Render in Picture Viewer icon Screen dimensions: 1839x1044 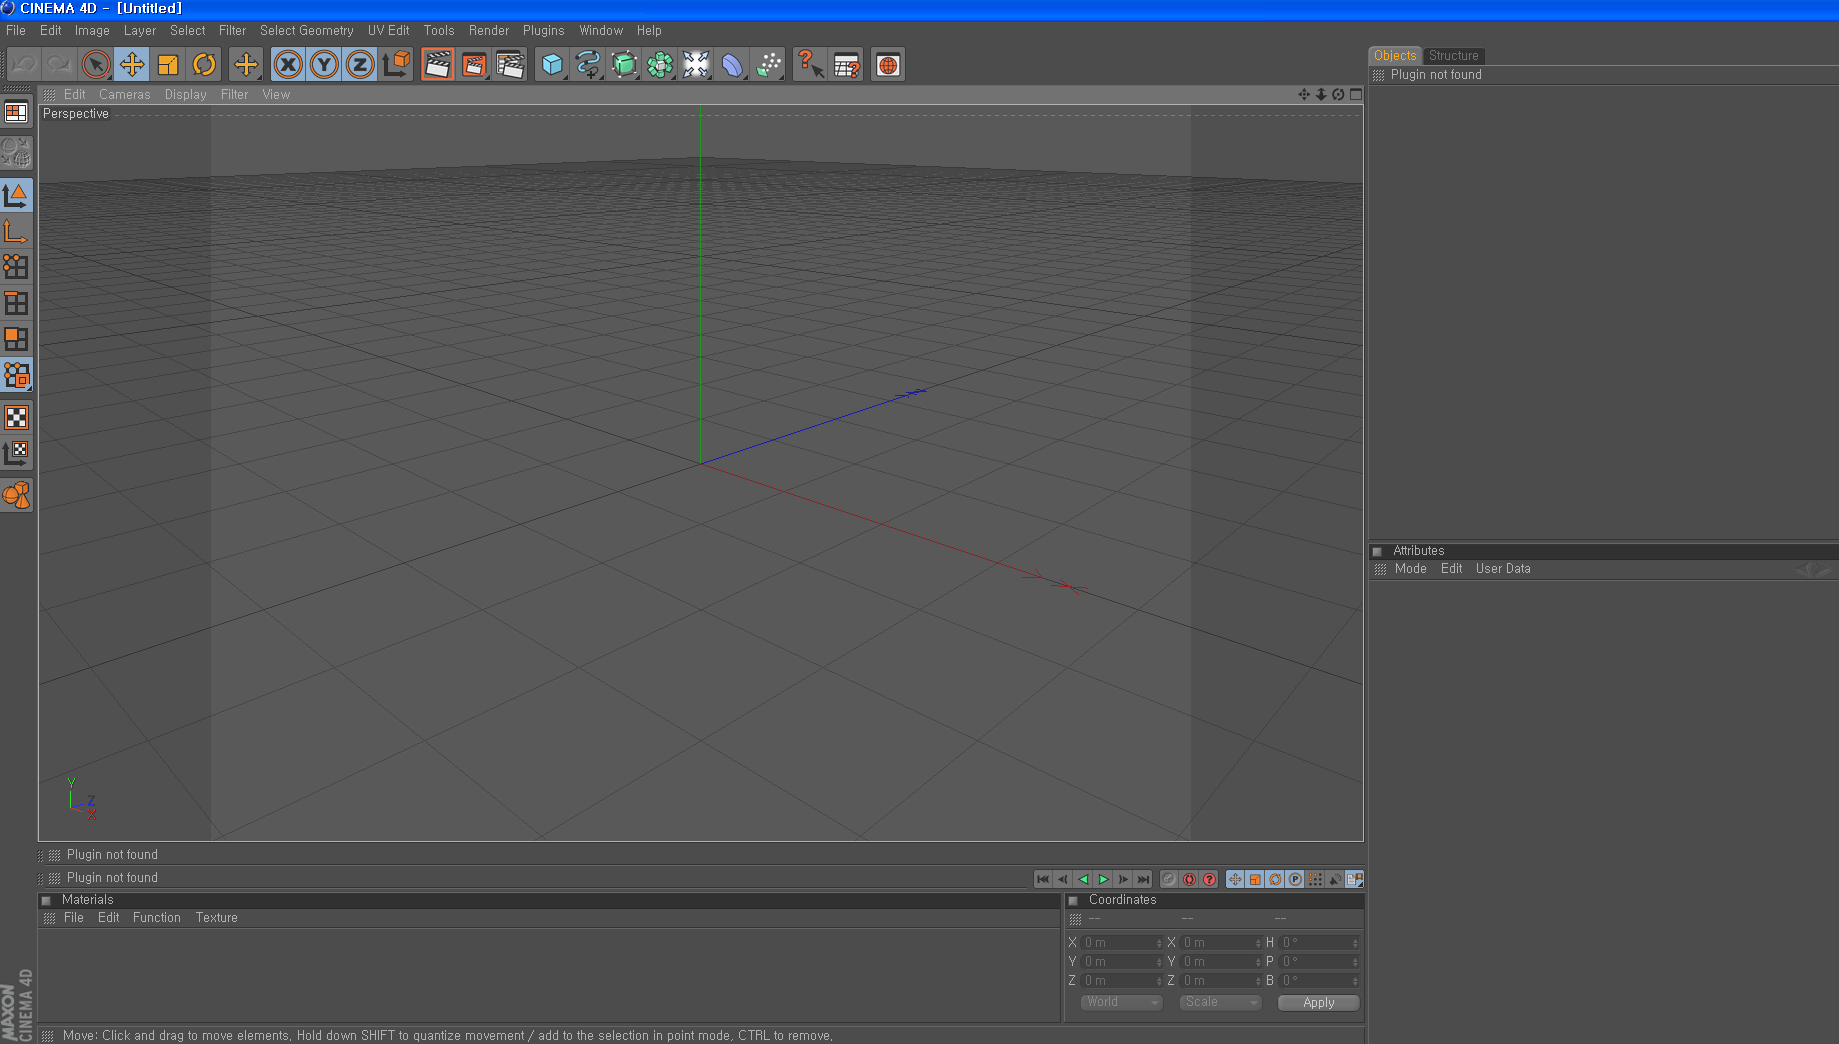tap(473, 65)
